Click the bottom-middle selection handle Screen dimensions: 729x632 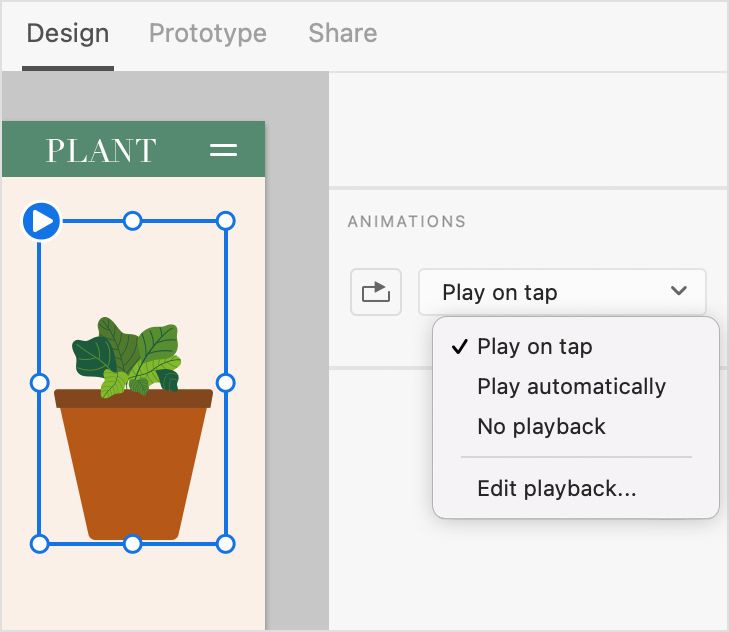(132, 544)
